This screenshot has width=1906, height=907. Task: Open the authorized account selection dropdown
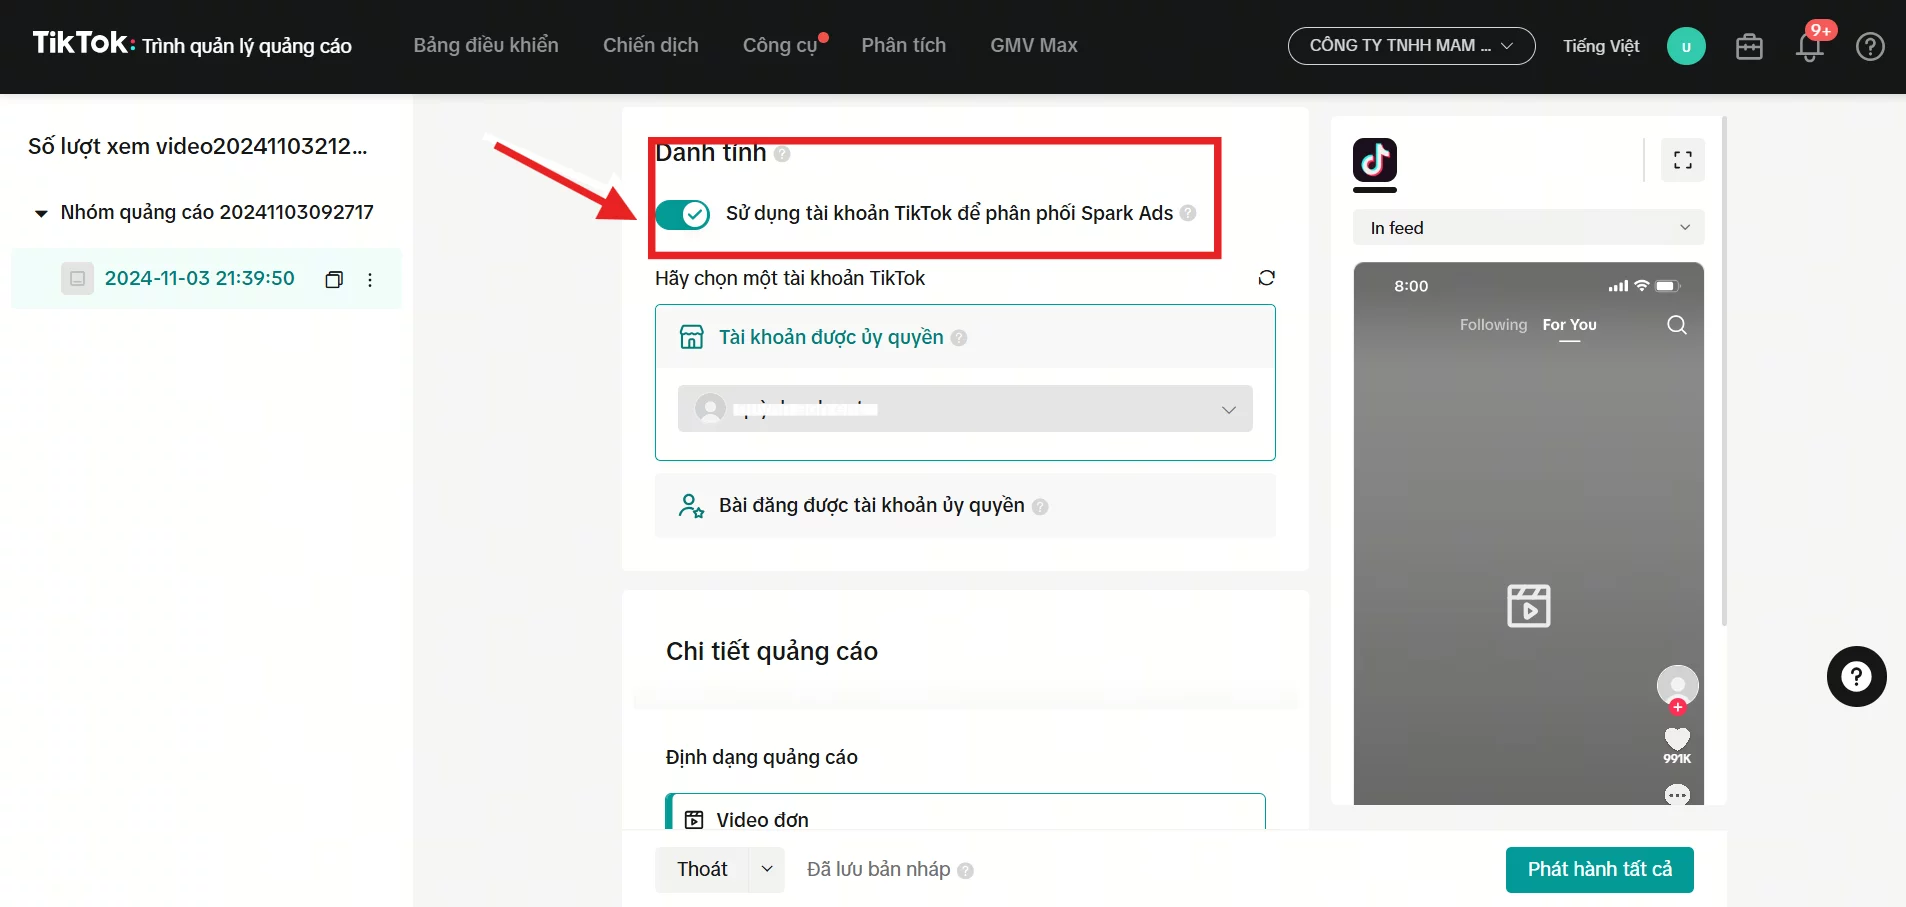pyautogui.click(x=965, y=409)
